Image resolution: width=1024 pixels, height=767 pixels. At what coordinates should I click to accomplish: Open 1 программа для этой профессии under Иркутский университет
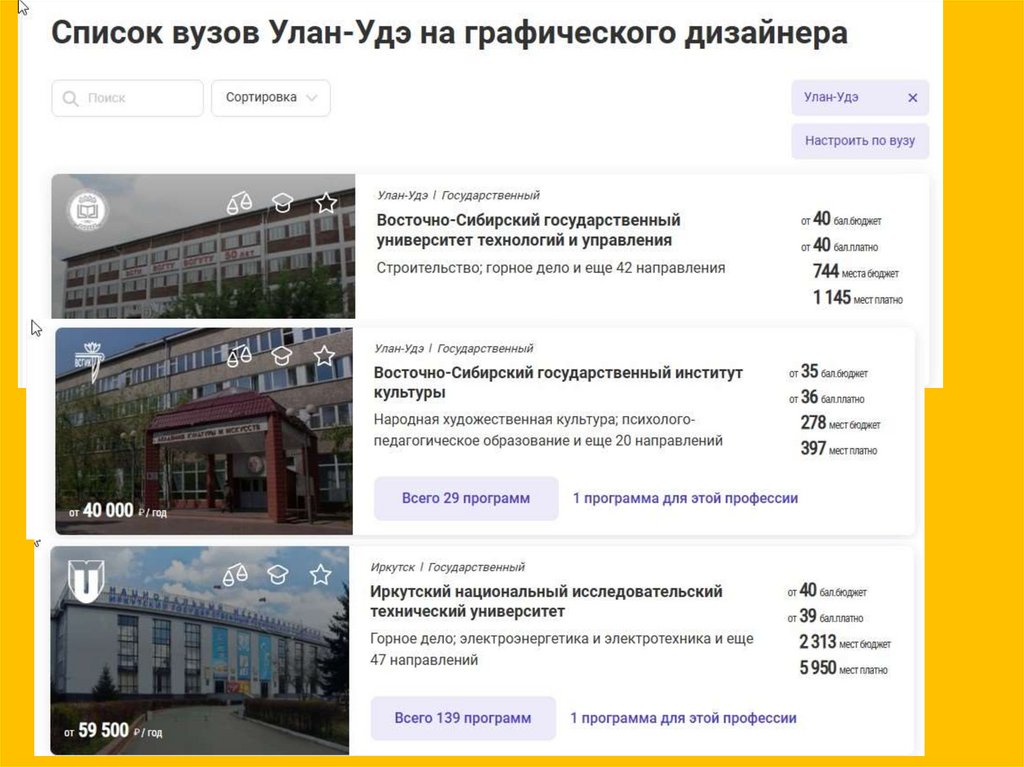click(x=683, y=718)
